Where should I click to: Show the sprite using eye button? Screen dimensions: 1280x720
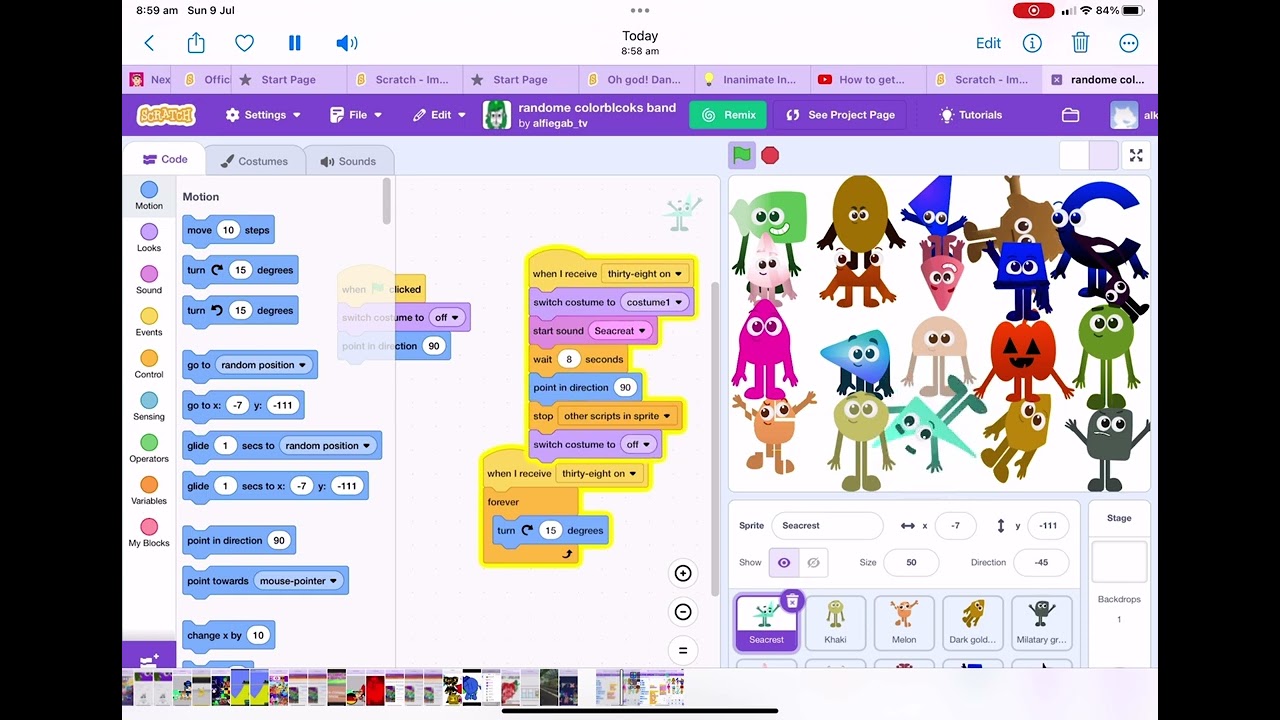click(x=784, y=563)
